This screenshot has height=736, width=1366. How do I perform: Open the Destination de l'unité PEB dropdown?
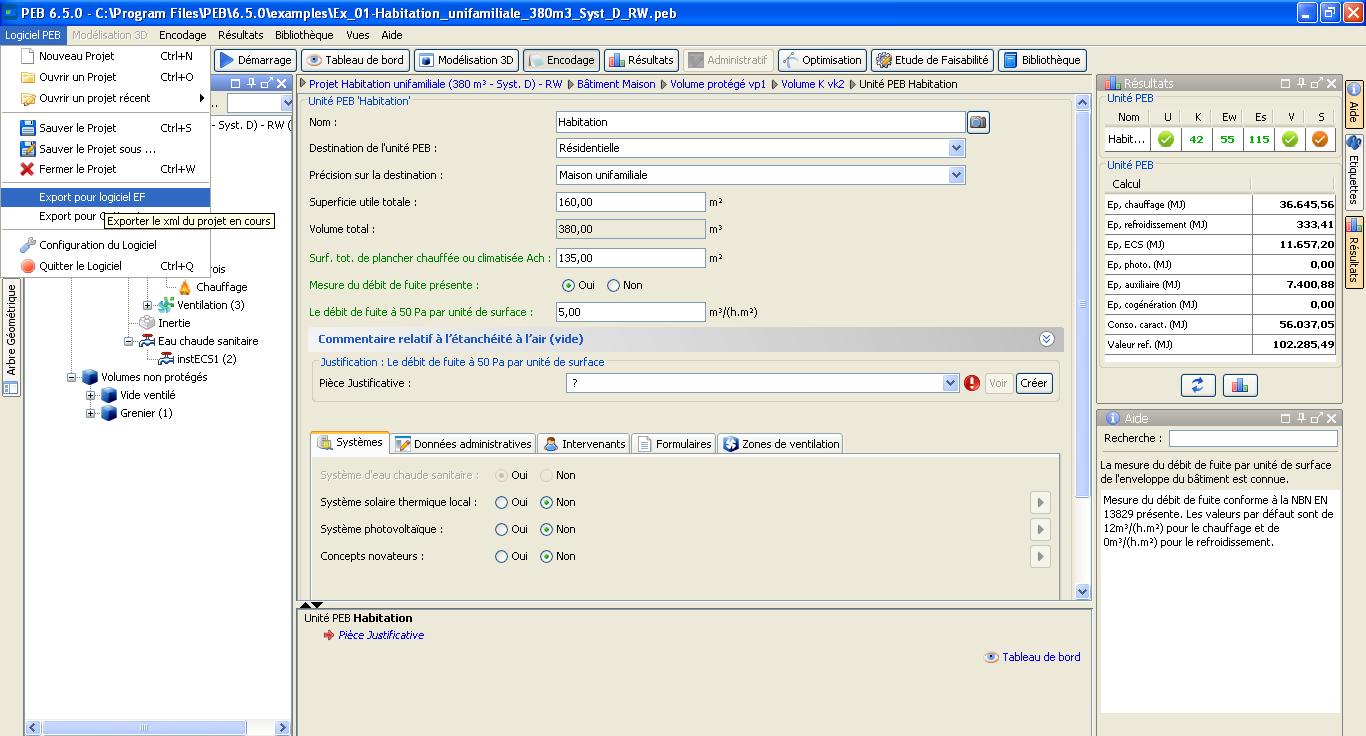pos(957,148)
